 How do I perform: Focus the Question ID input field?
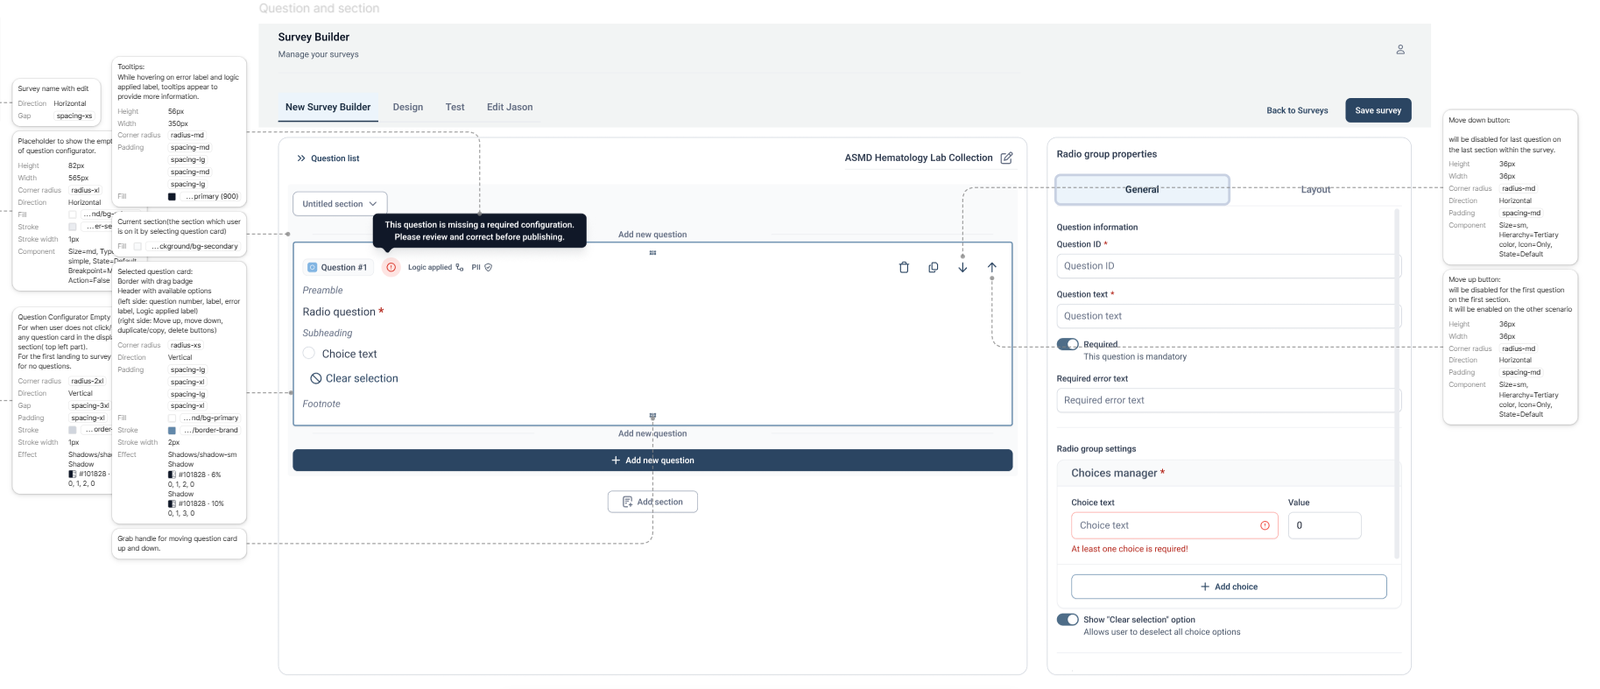pyautogui.click(x=1229, y=266)
